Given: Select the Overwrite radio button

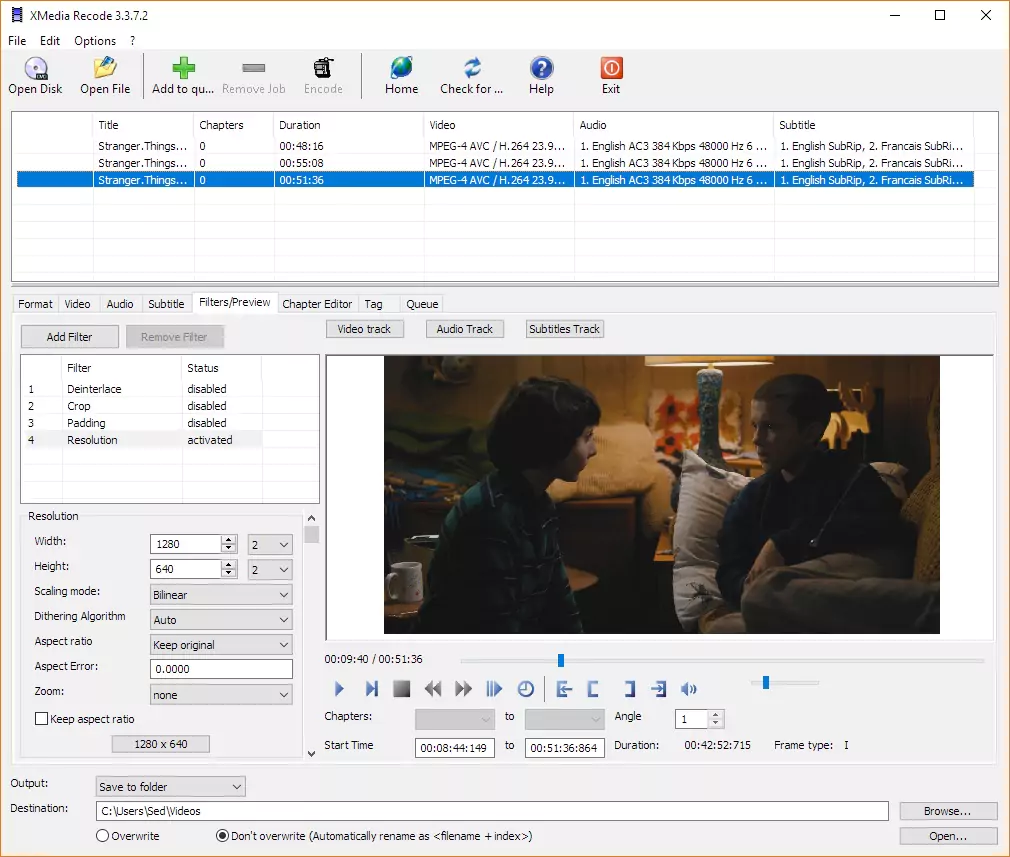Looking at the screenshot, I should point(101,835).
